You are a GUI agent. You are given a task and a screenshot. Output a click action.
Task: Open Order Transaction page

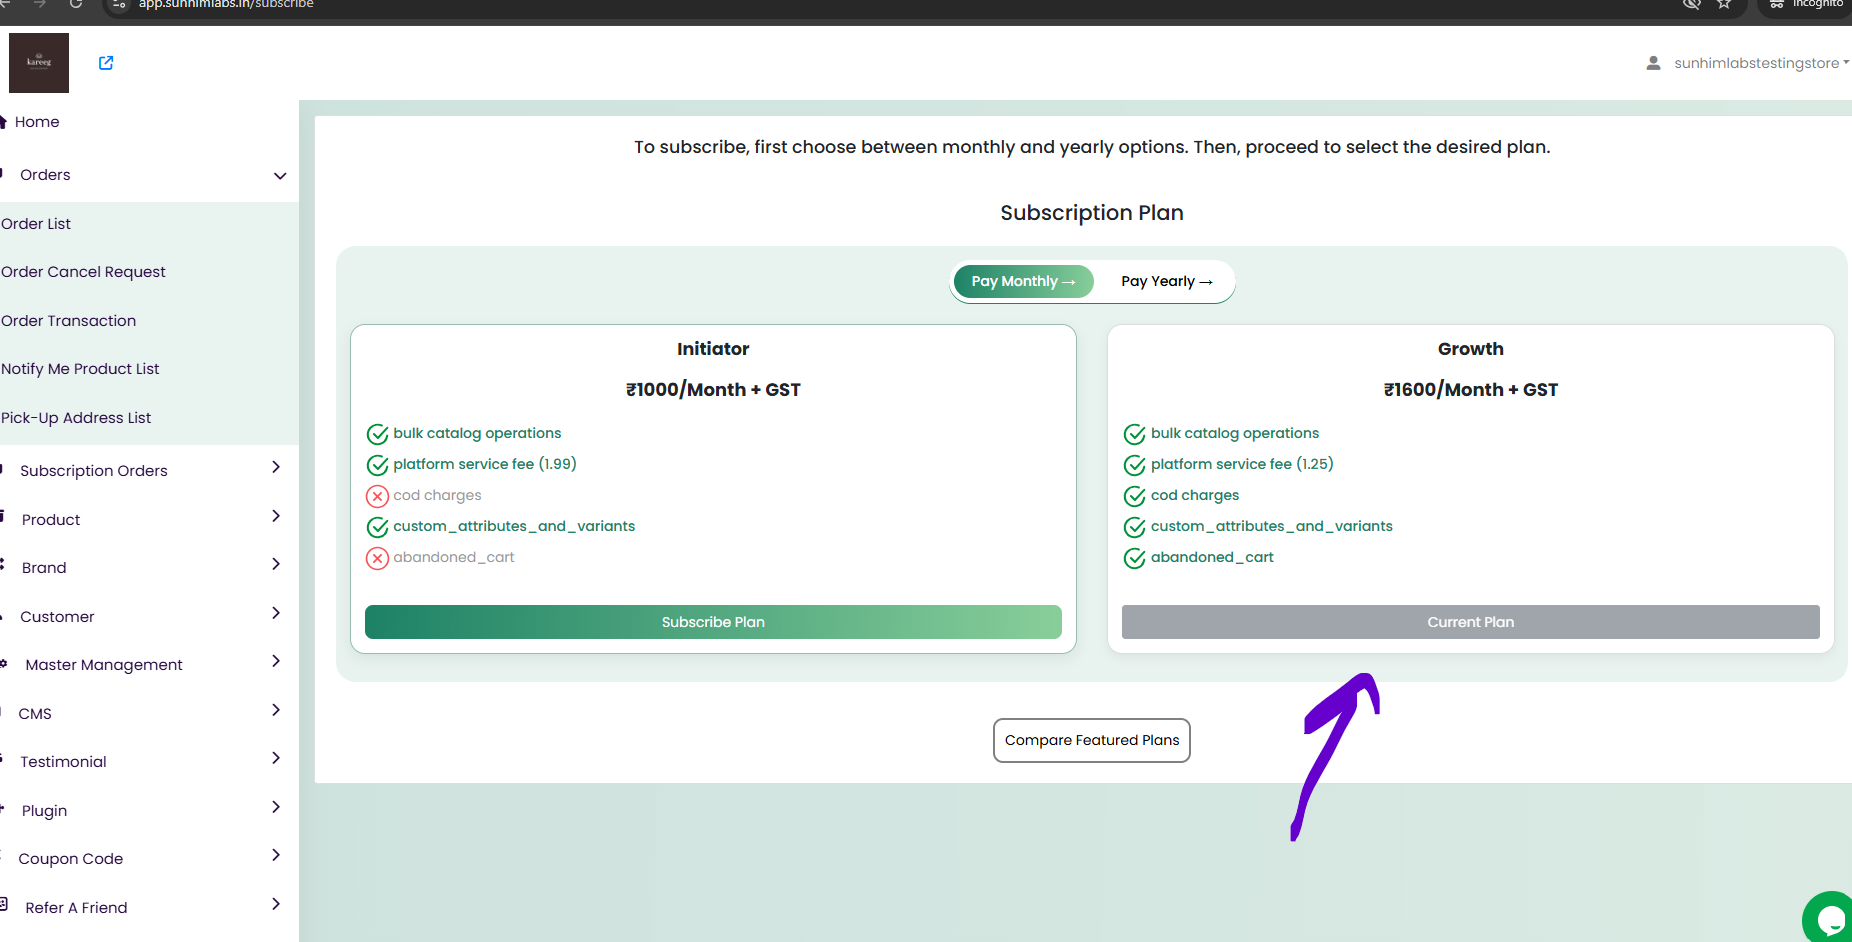[x=68, y=321]
